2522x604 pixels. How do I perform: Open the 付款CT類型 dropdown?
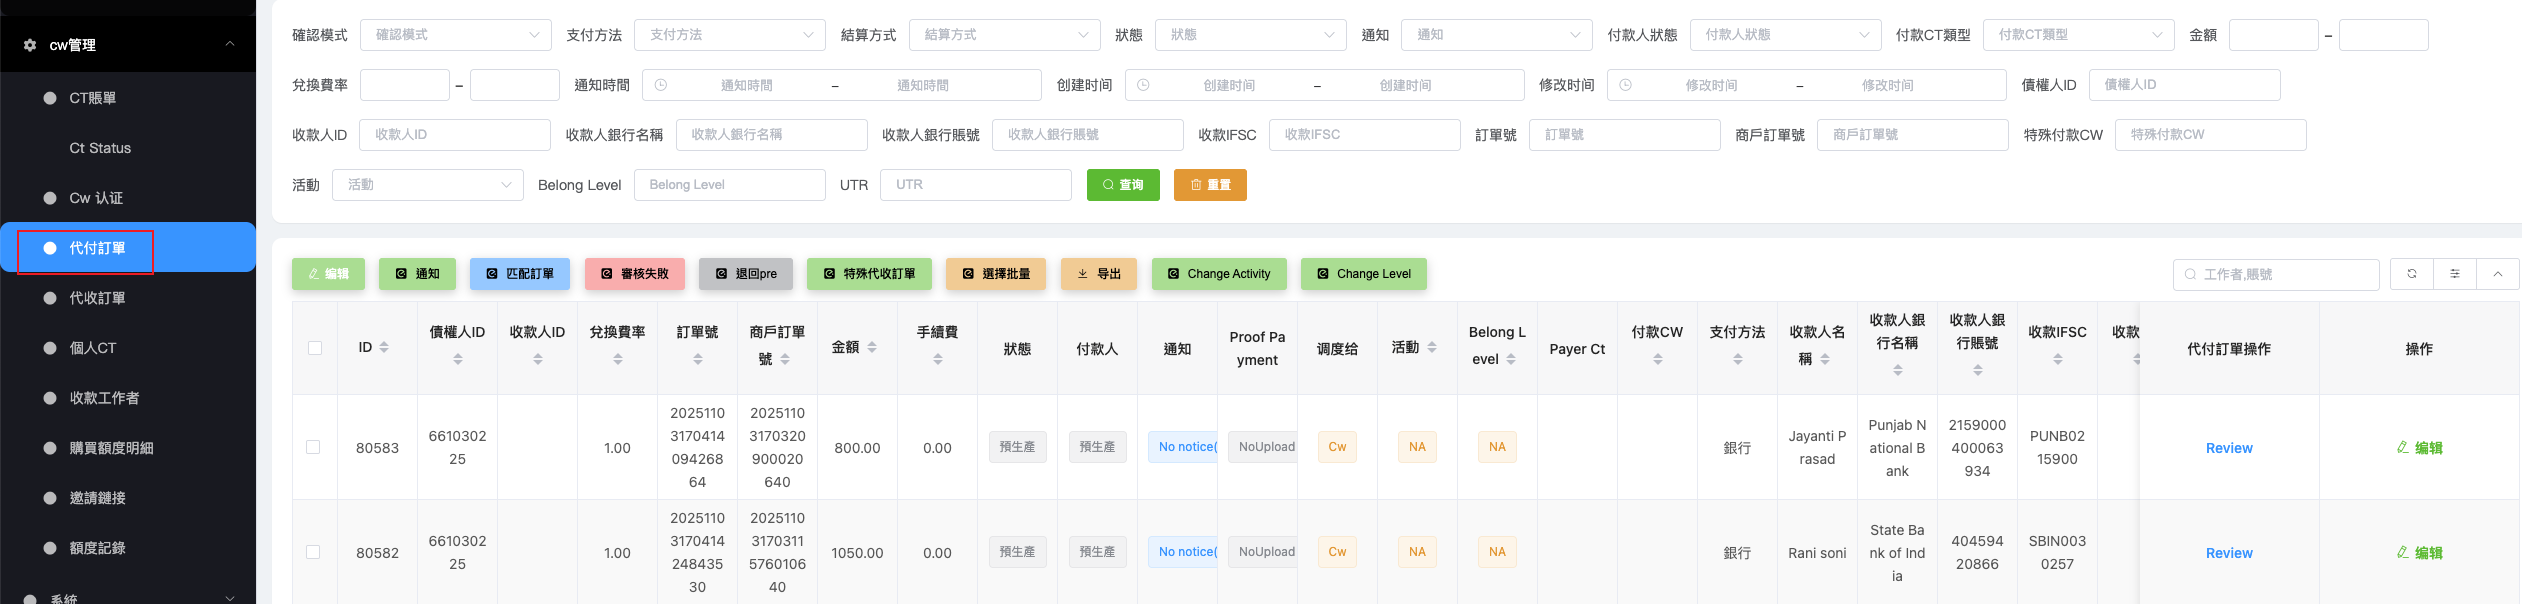tap(2077, 35)
